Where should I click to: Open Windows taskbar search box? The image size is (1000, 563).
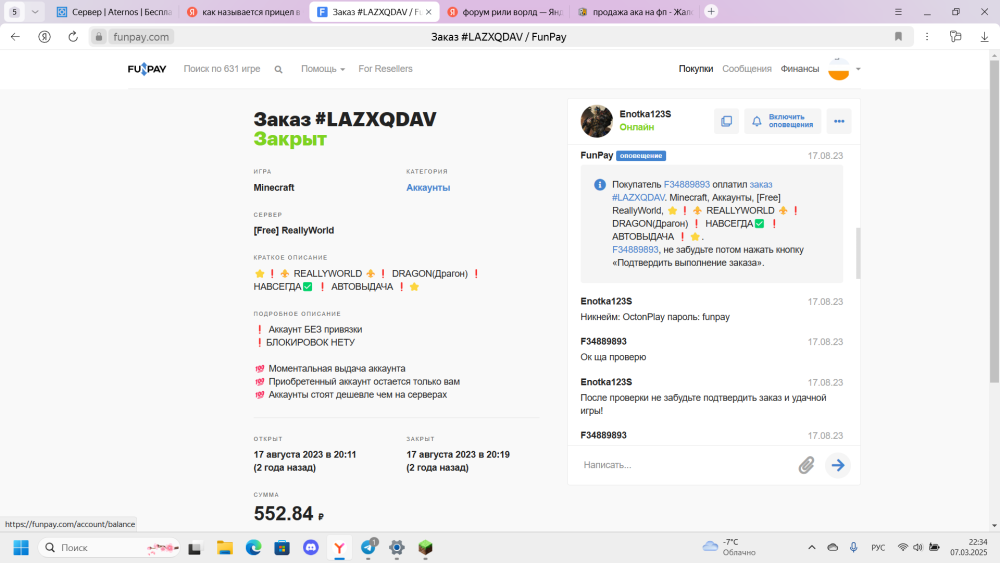[110, 548]
